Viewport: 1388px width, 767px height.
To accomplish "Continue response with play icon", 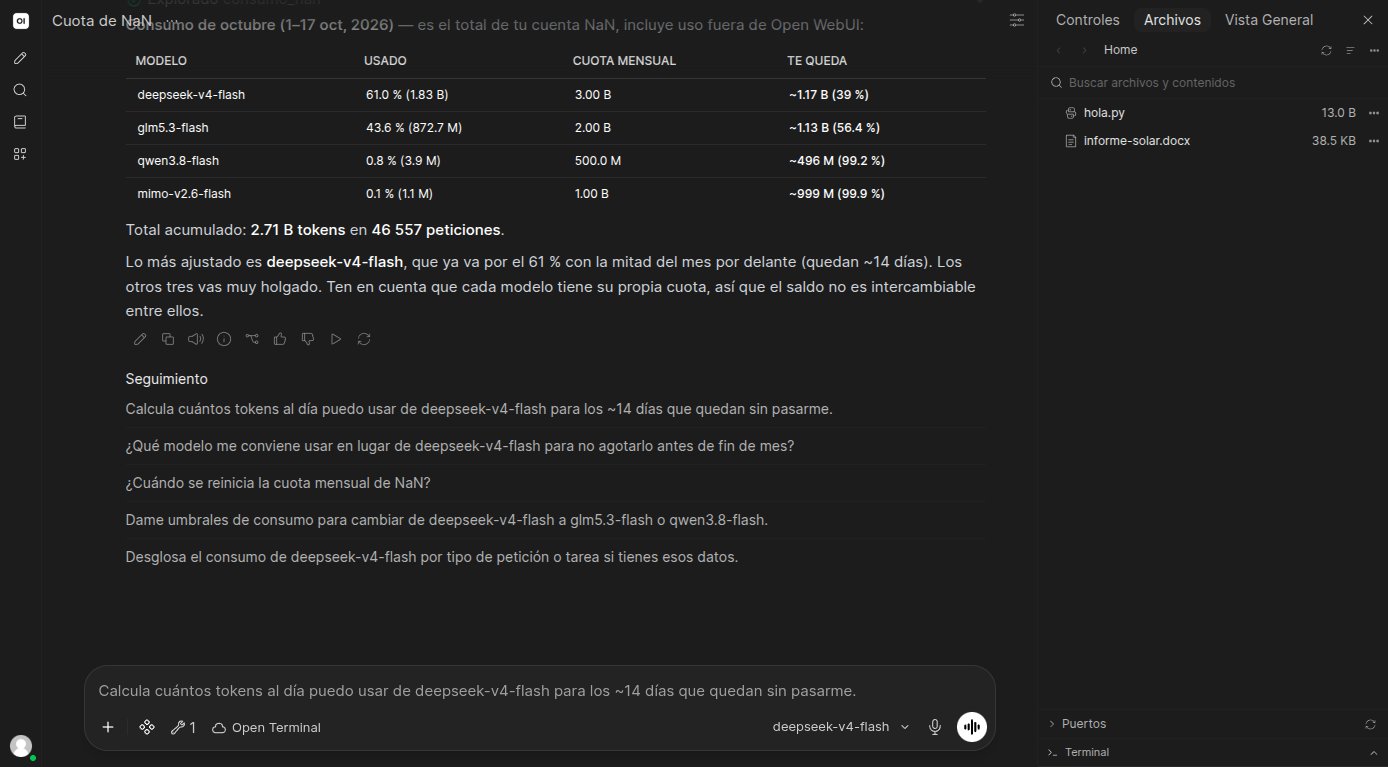I will pyautogui.click(x=336, y=339).
